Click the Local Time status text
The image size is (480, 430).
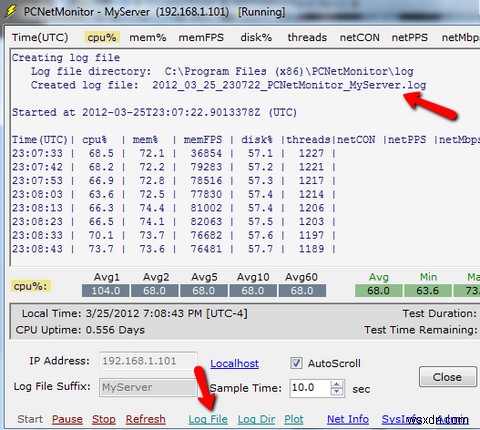(135, 313)
